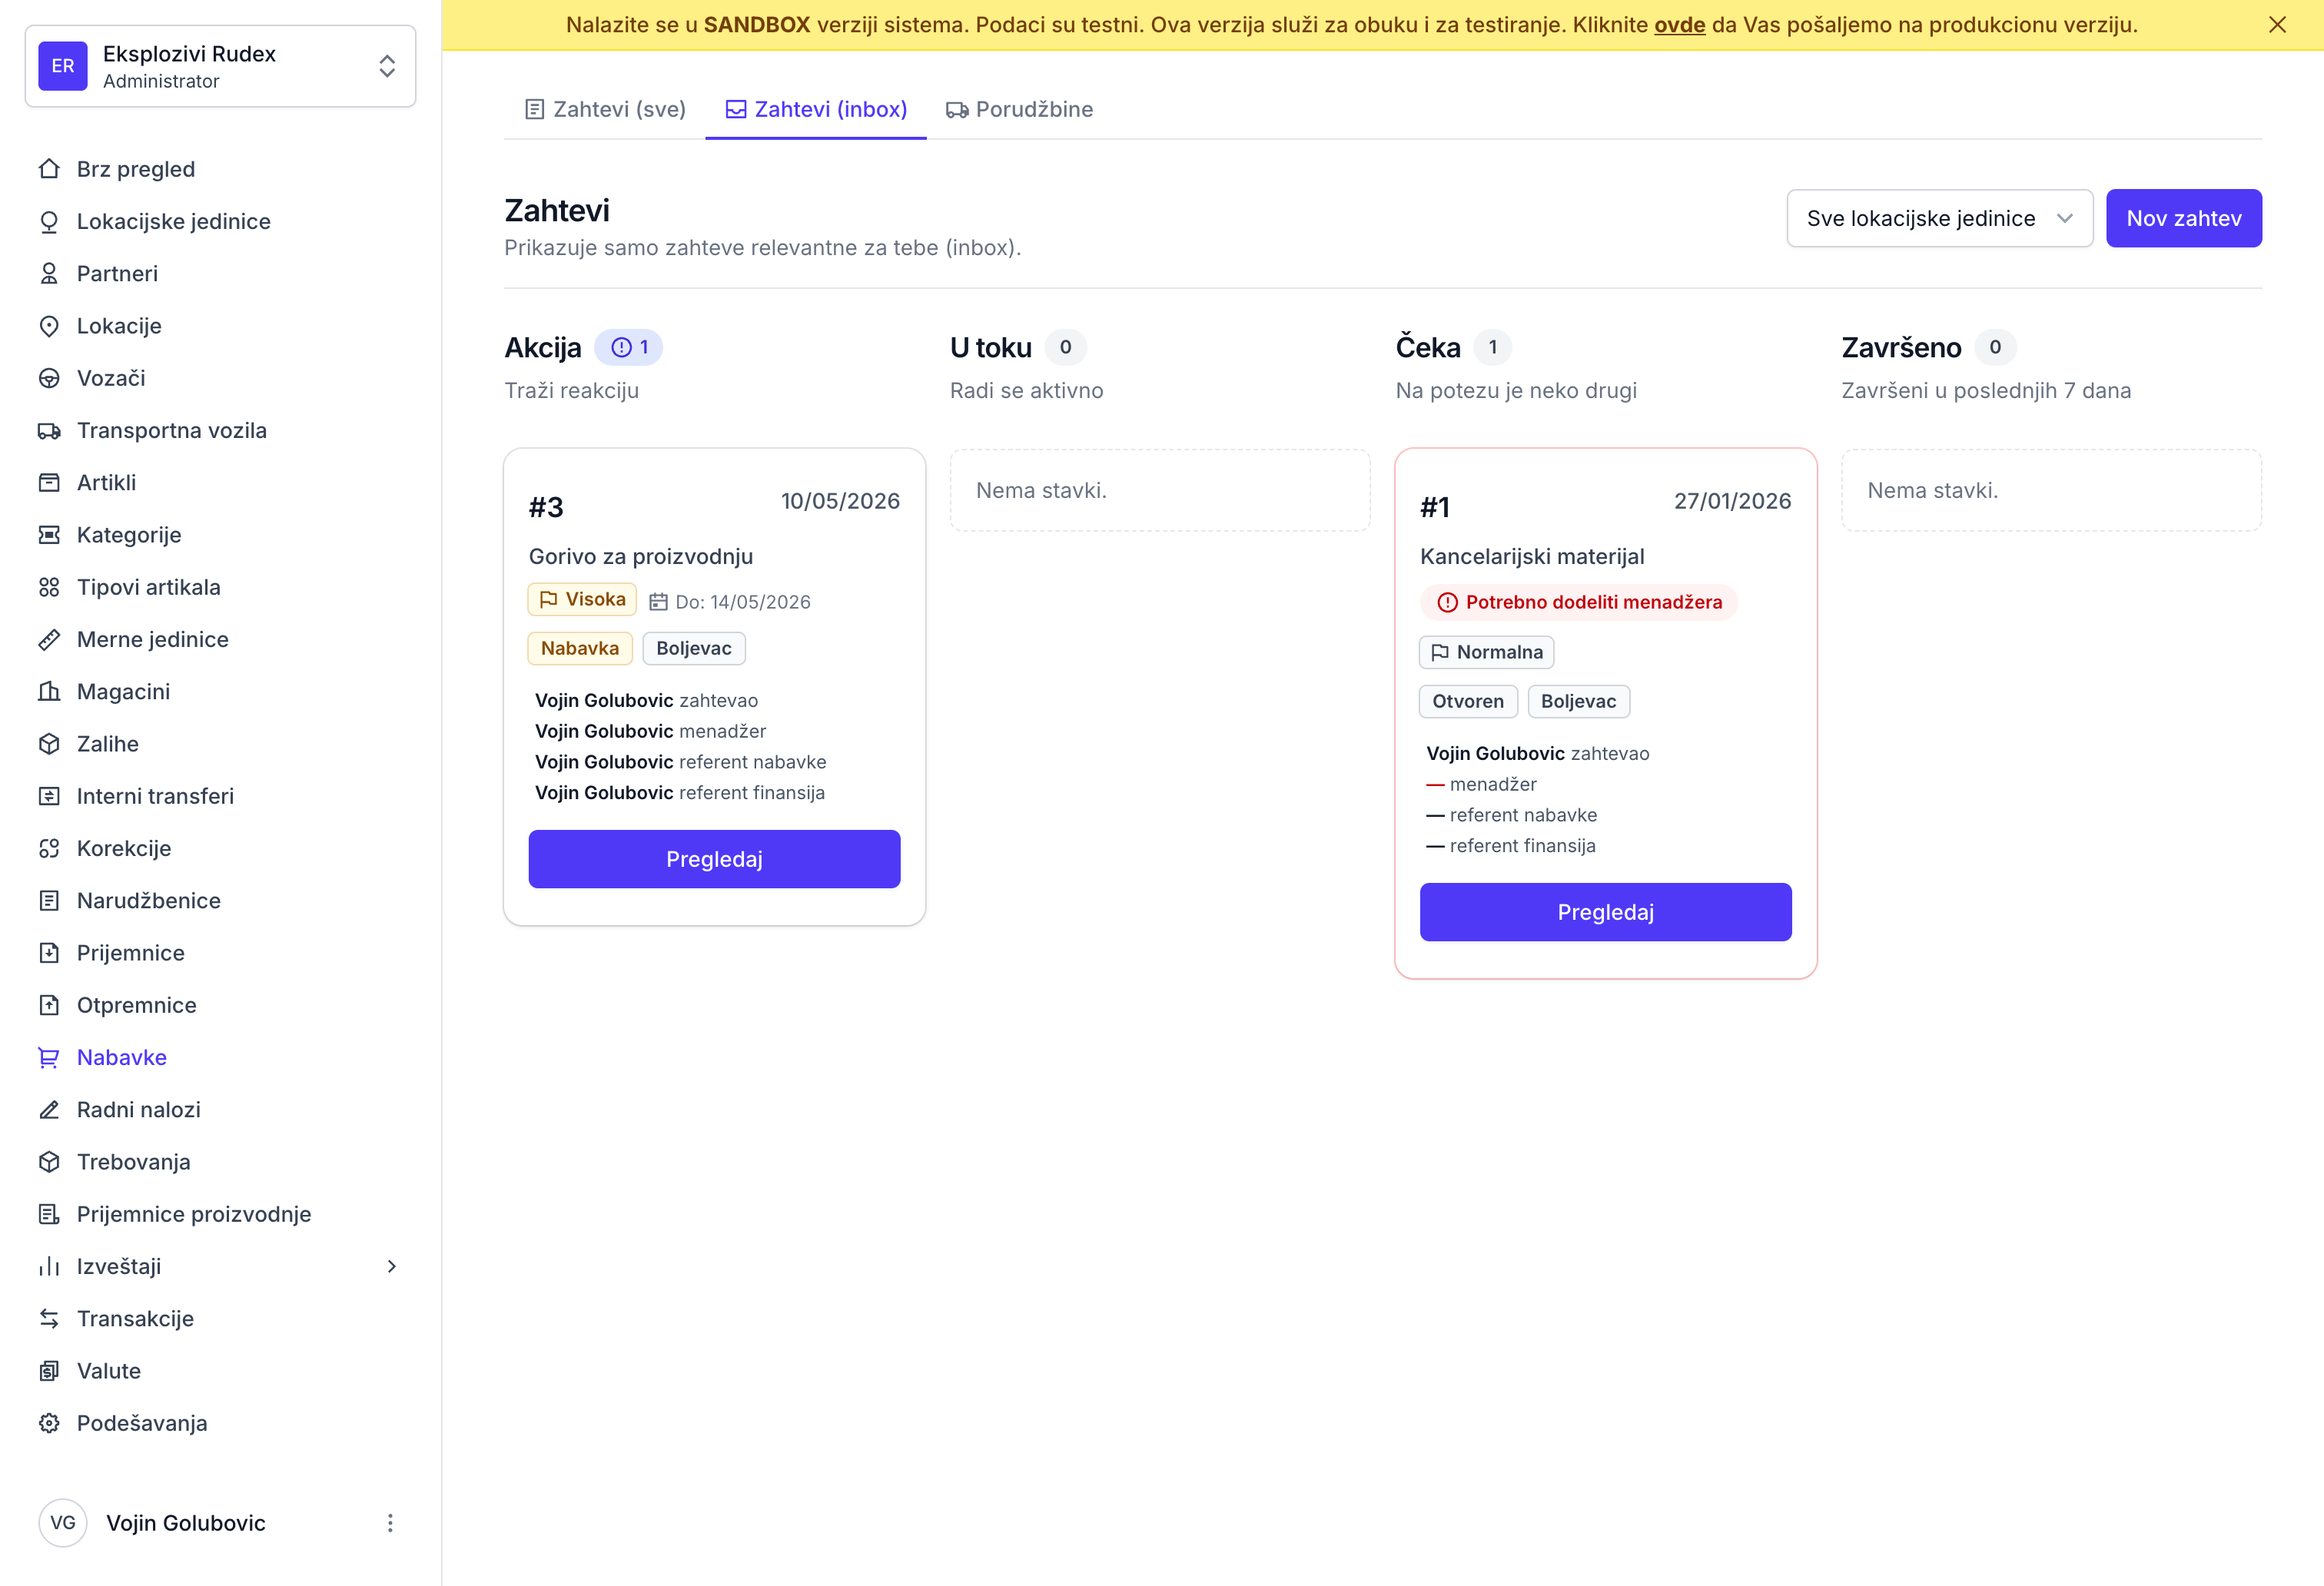Click the Nov zahtev button
Screen dimensions: 2324x1586
[x=2184, y=218]
